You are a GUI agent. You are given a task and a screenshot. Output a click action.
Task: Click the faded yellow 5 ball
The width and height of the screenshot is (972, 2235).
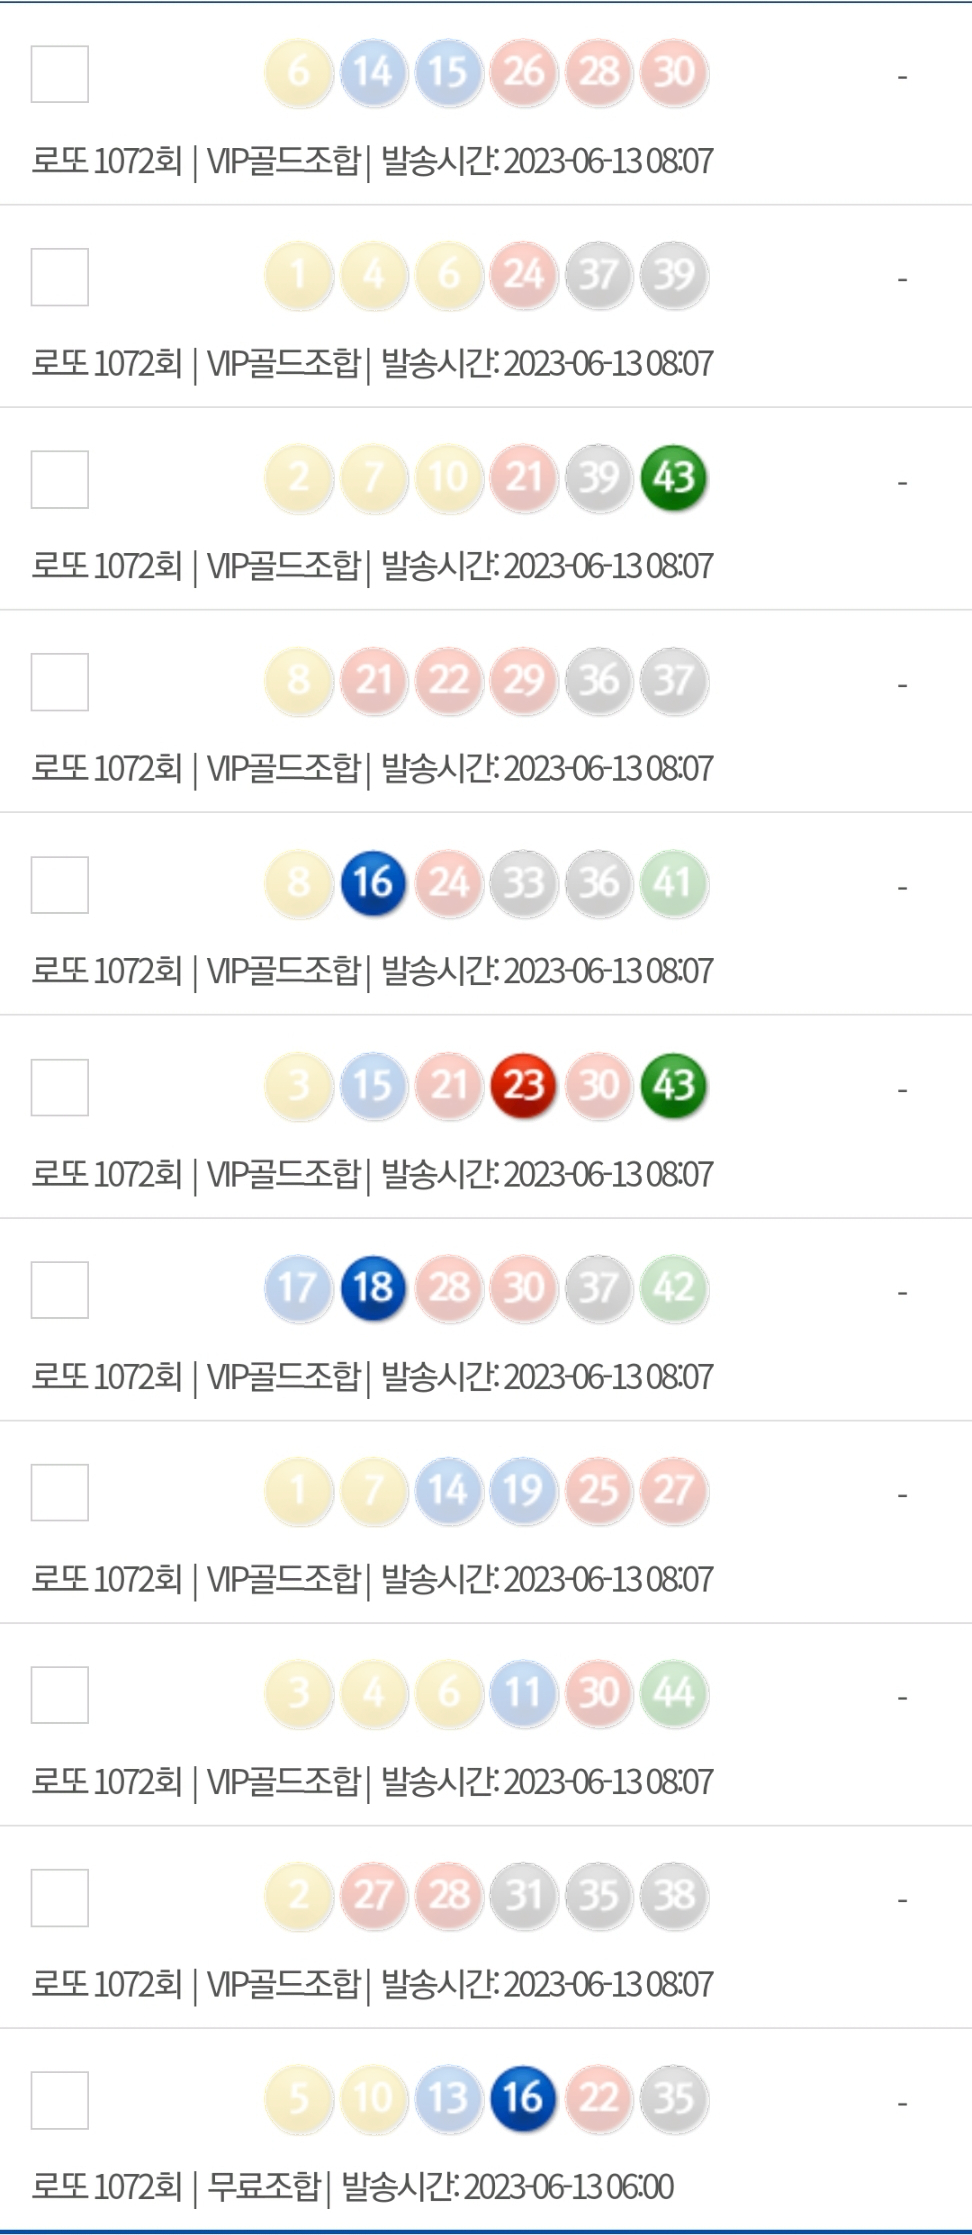click(298, 2098)
